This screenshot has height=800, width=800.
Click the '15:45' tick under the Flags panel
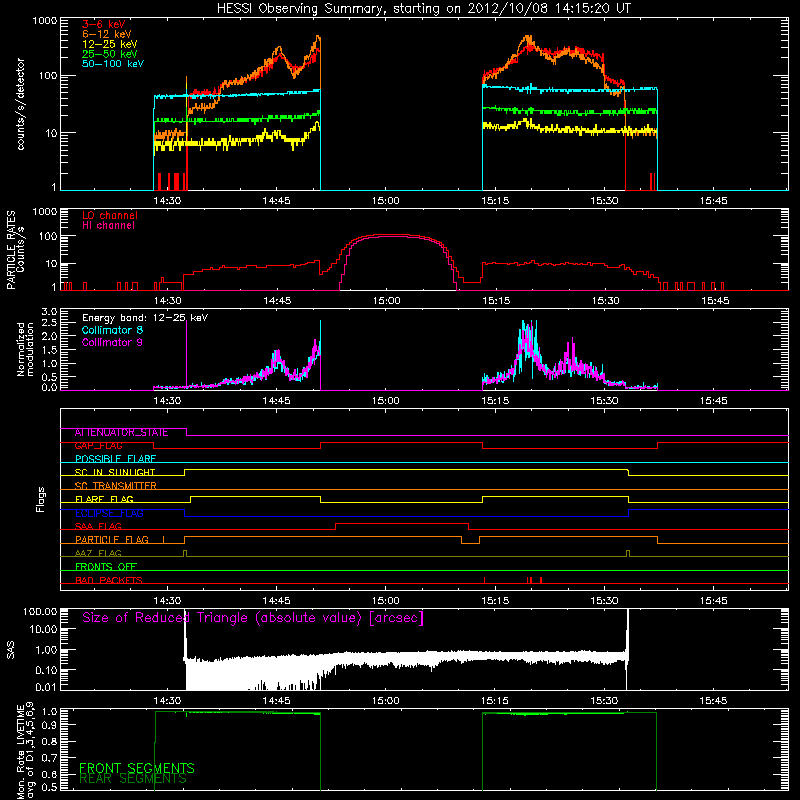pyautogui.click(x=713, y=601)
